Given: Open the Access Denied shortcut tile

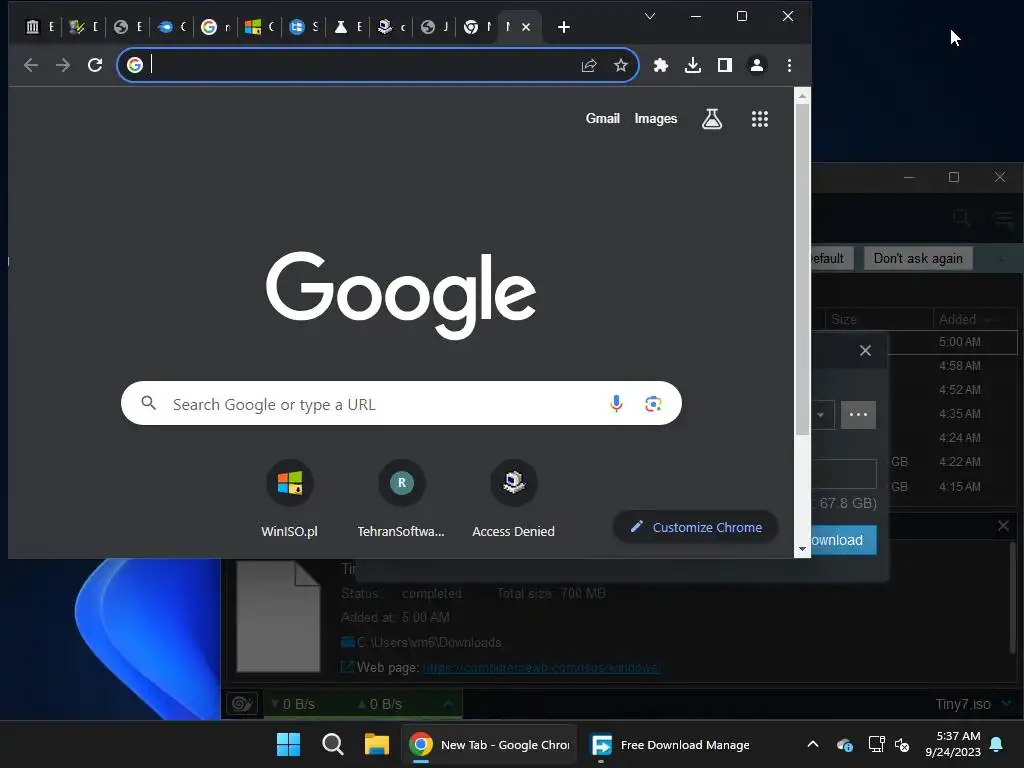Looking at the screenshot, I should coord(513,499).
